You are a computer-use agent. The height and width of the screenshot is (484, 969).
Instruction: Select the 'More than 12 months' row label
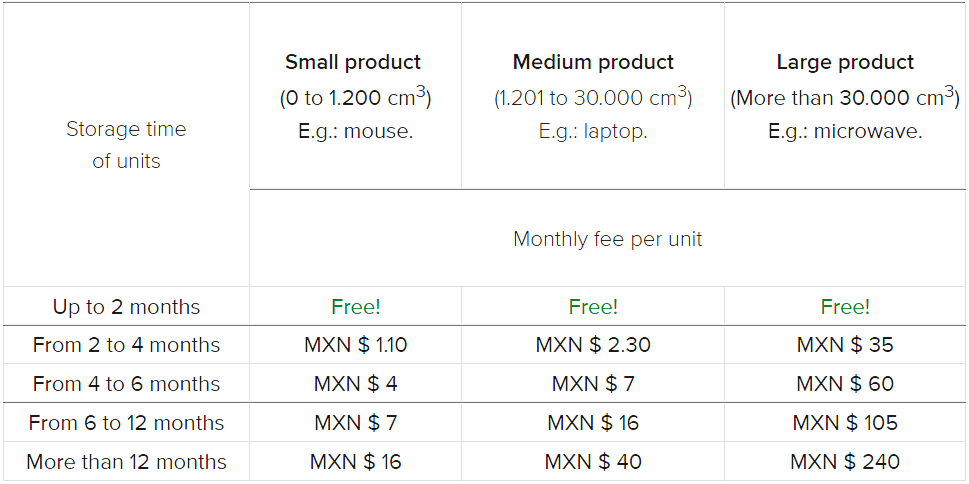pyautogui.click(x=126, y=462)
